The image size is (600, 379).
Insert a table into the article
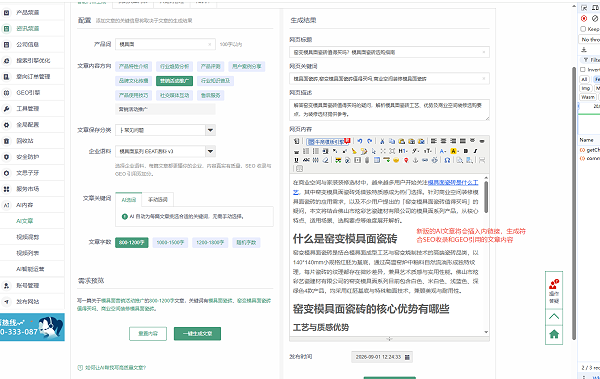377,160
